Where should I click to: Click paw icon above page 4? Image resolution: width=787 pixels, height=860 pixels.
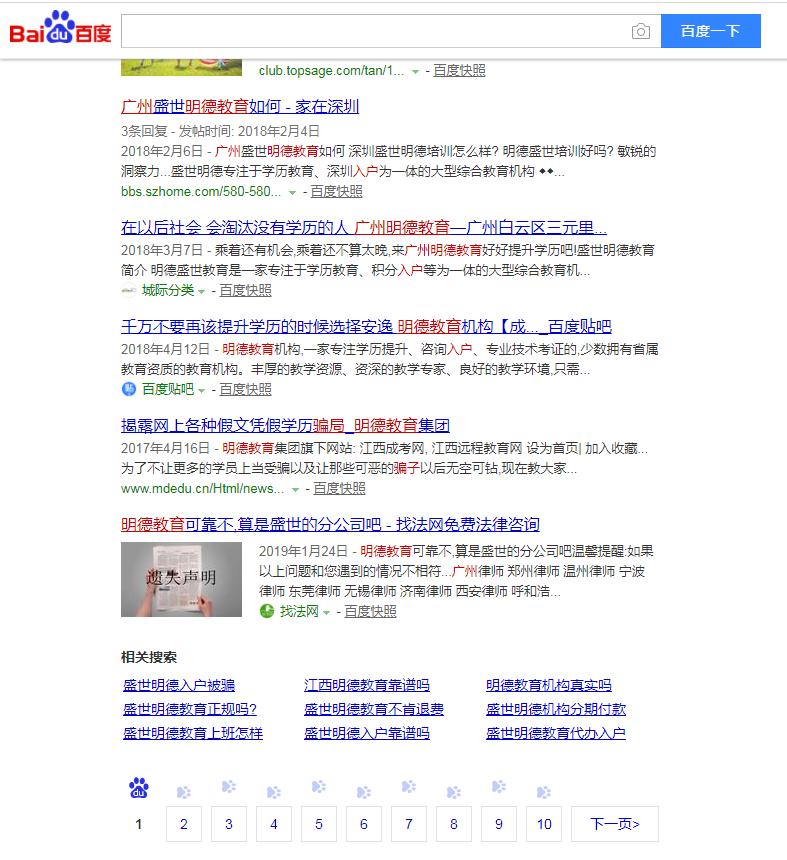tap(274, 792)
